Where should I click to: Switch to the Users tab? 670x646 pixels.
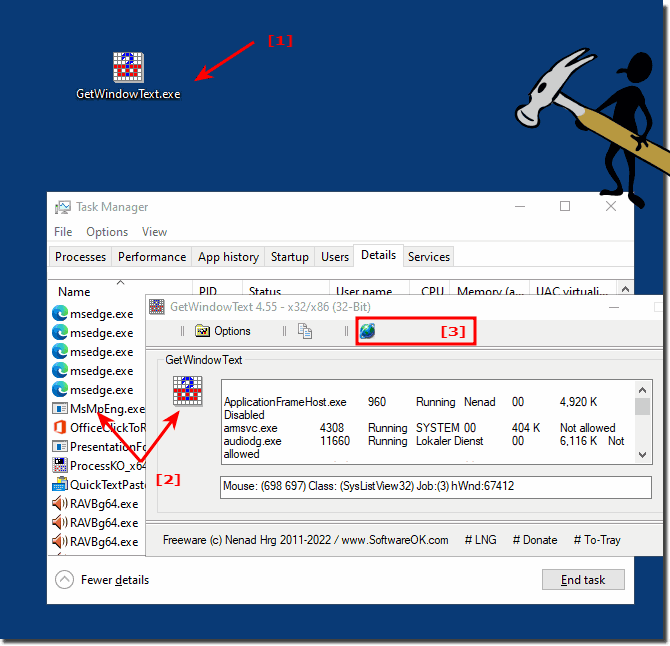[335, 257]
